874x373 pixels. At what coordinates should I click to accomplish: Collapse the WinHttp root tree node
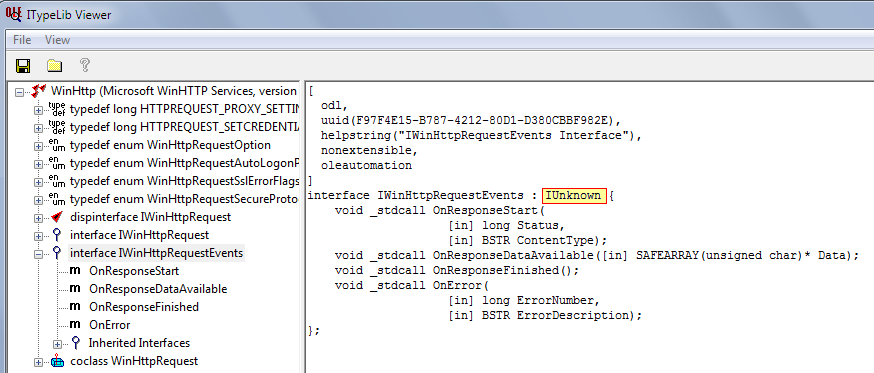pyautogui.click(x=20, y=91)
